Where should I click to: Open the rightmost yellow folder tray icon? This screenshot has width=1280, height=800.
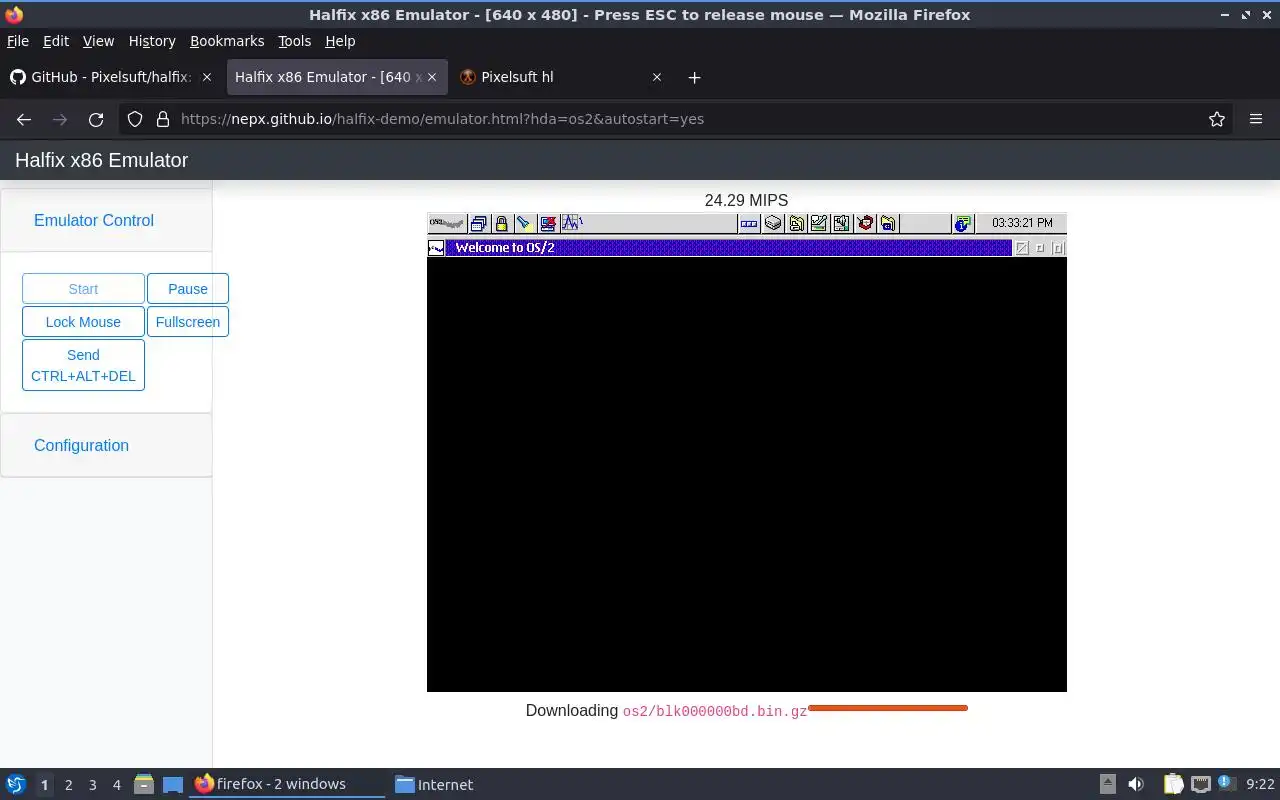(888, 224)
